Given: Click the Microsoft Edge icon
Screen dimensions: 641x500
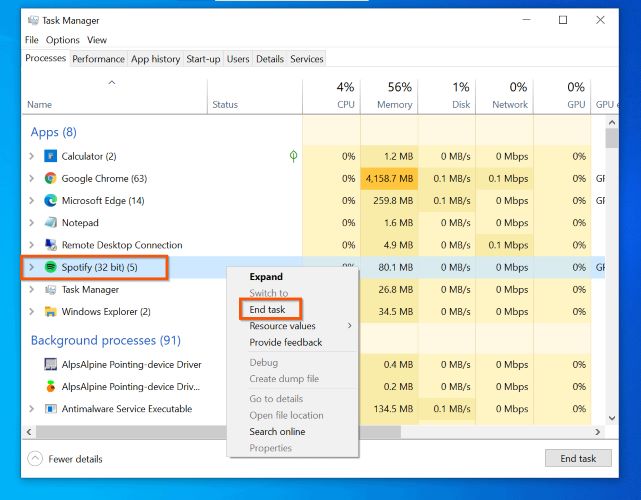Looking at the screenshot, I should point(50,200).
